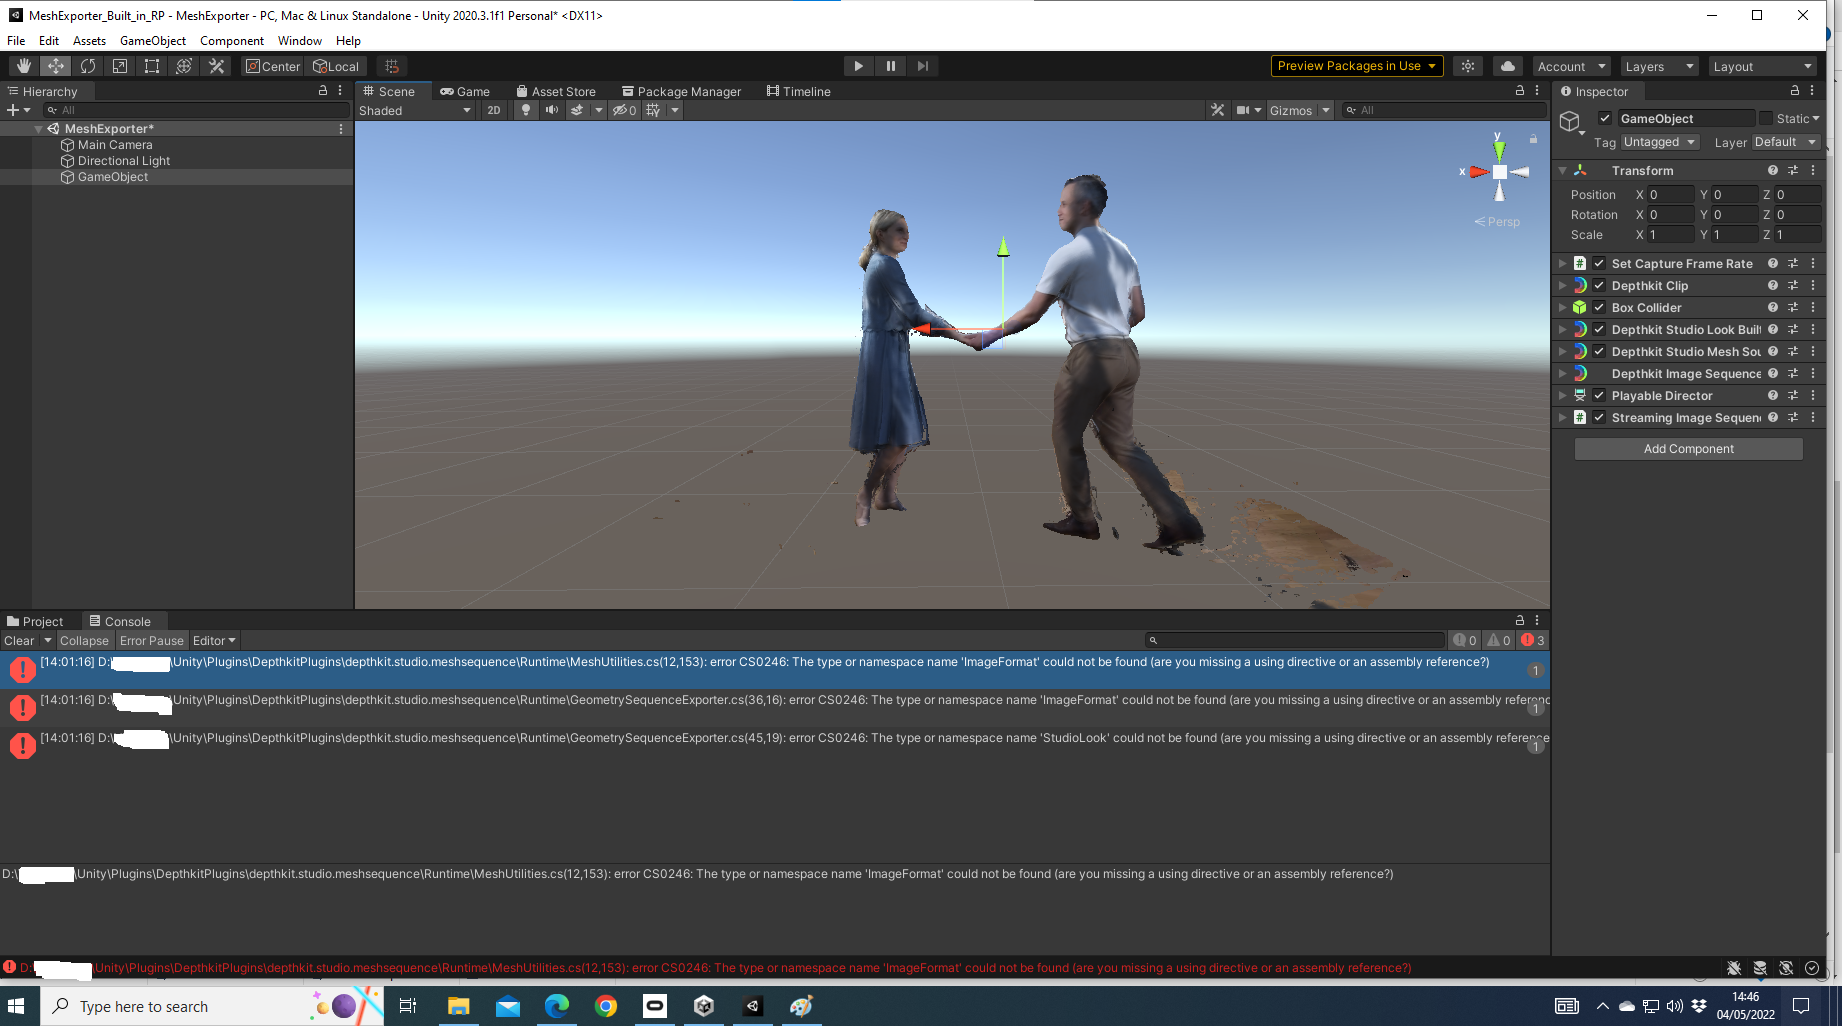The width and height of the screenshot is (1842, 1026).
Task: Click the Add Component button
Action: coord(1688,449)
